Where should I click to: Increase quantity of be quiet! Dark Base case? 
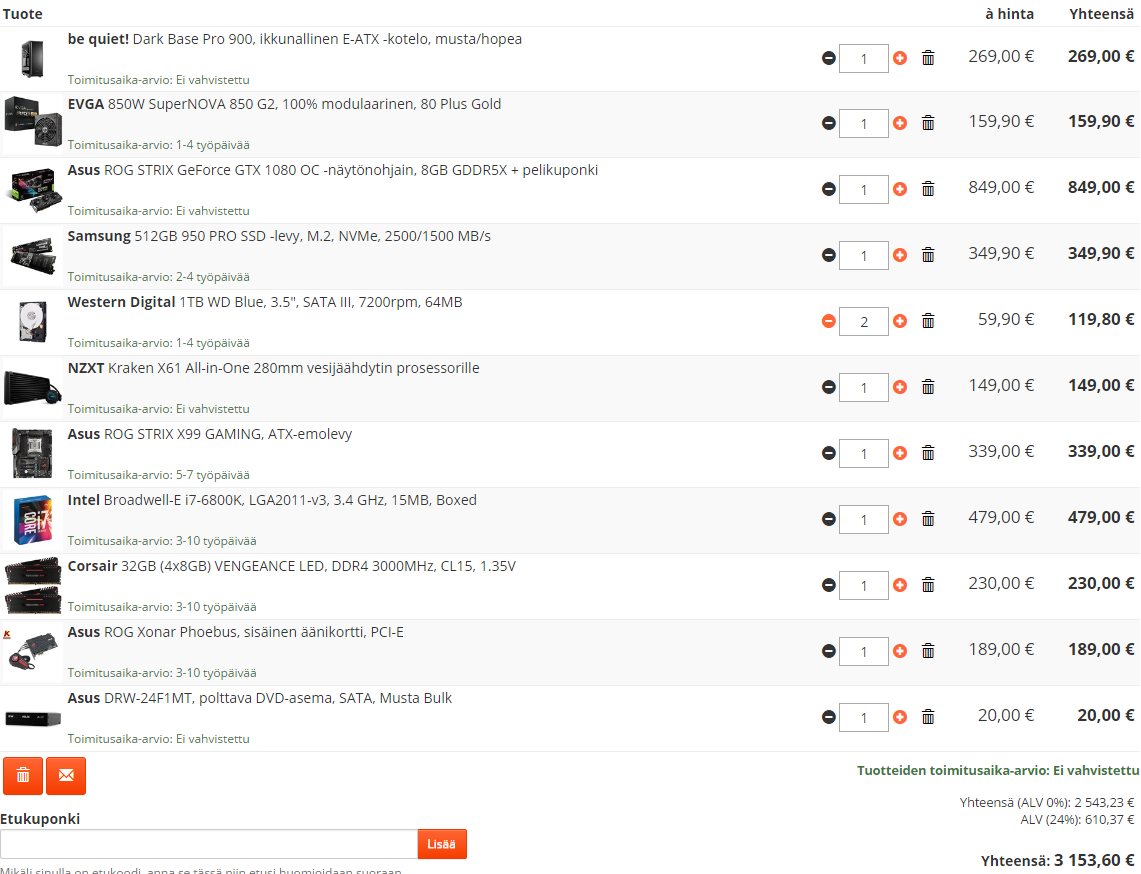click(900, 58)
